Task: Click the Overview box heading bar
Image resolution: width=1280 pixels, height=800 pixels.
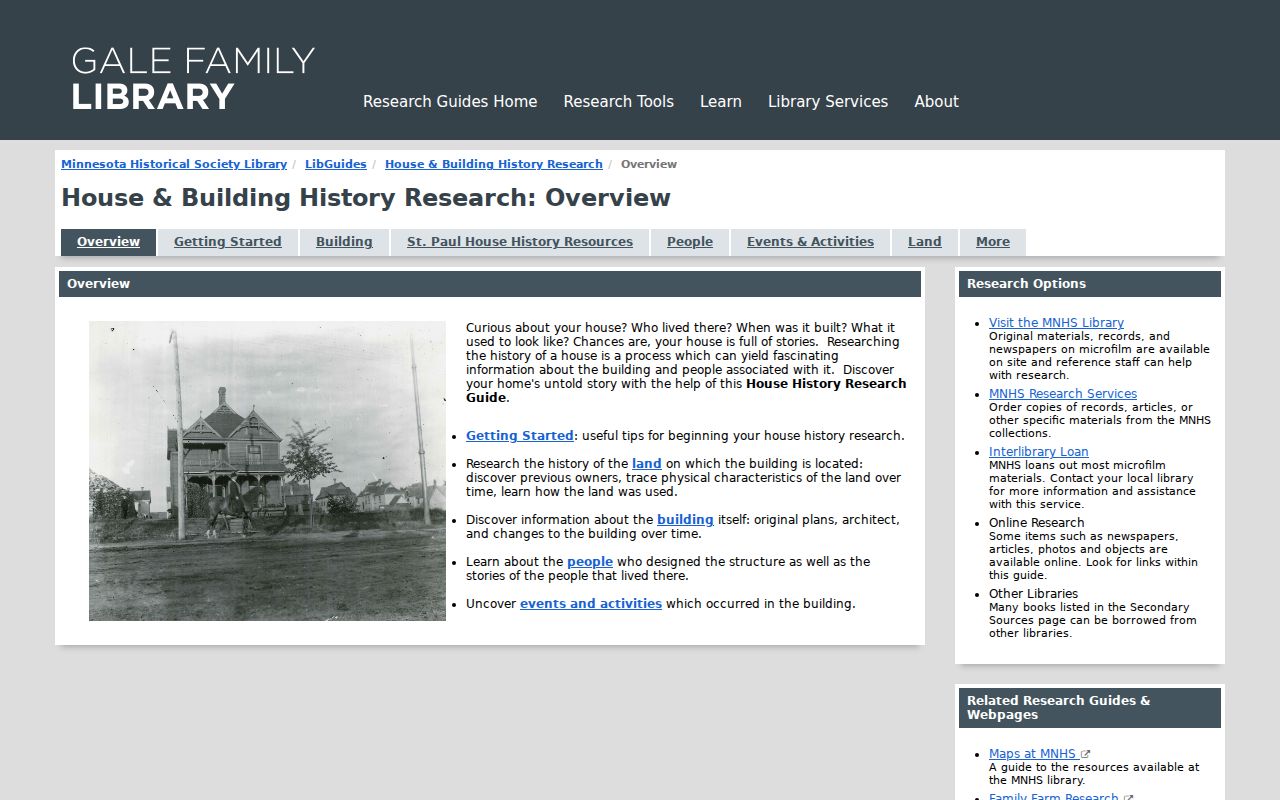Action: [x=490, y=284]
